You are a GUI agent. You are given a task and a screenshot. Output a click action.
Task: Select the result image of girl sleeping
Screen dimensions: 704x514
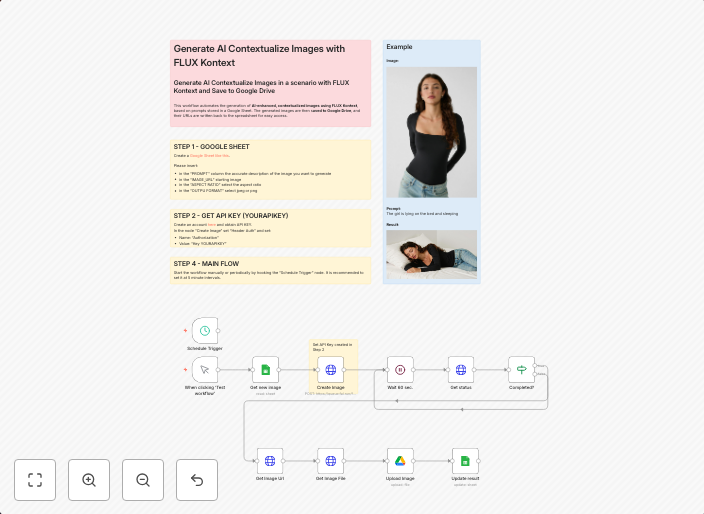[x=431, y=255]
